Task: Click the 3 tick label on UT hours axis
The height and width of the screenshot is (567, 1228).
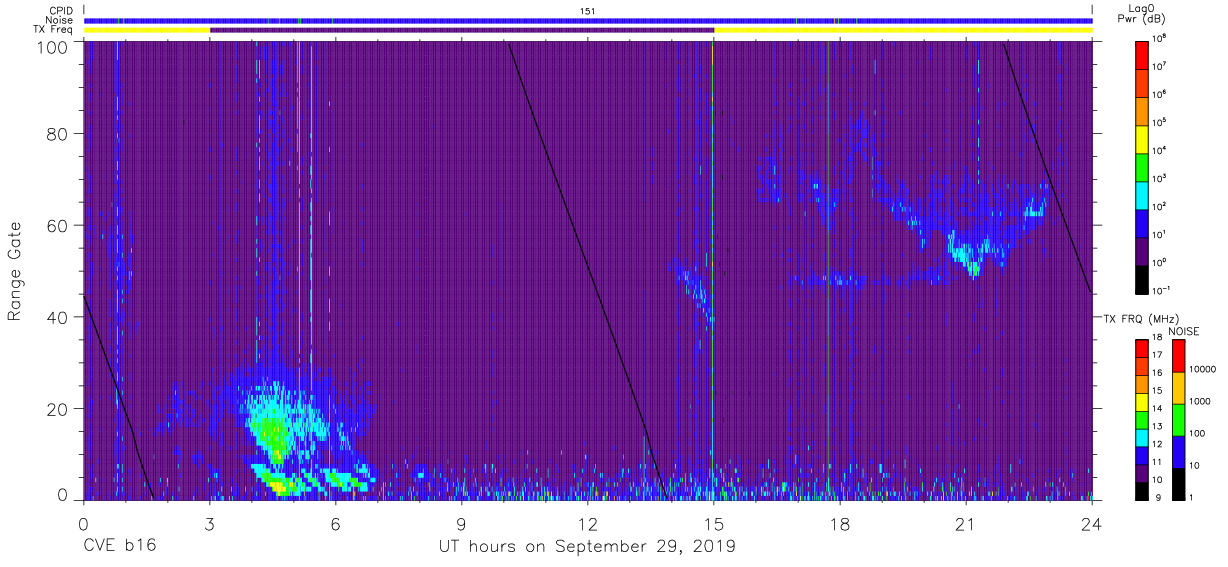Action: click(209, 523)
